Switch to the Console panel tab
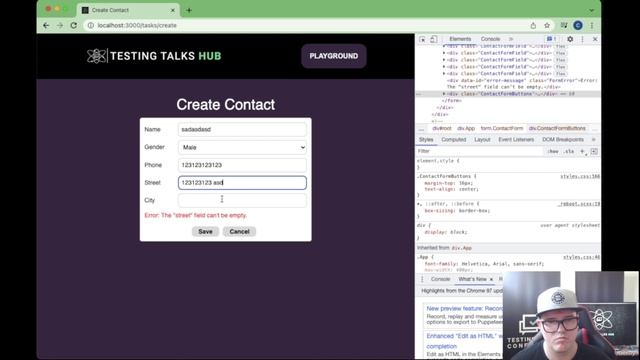 coord(490,39)
